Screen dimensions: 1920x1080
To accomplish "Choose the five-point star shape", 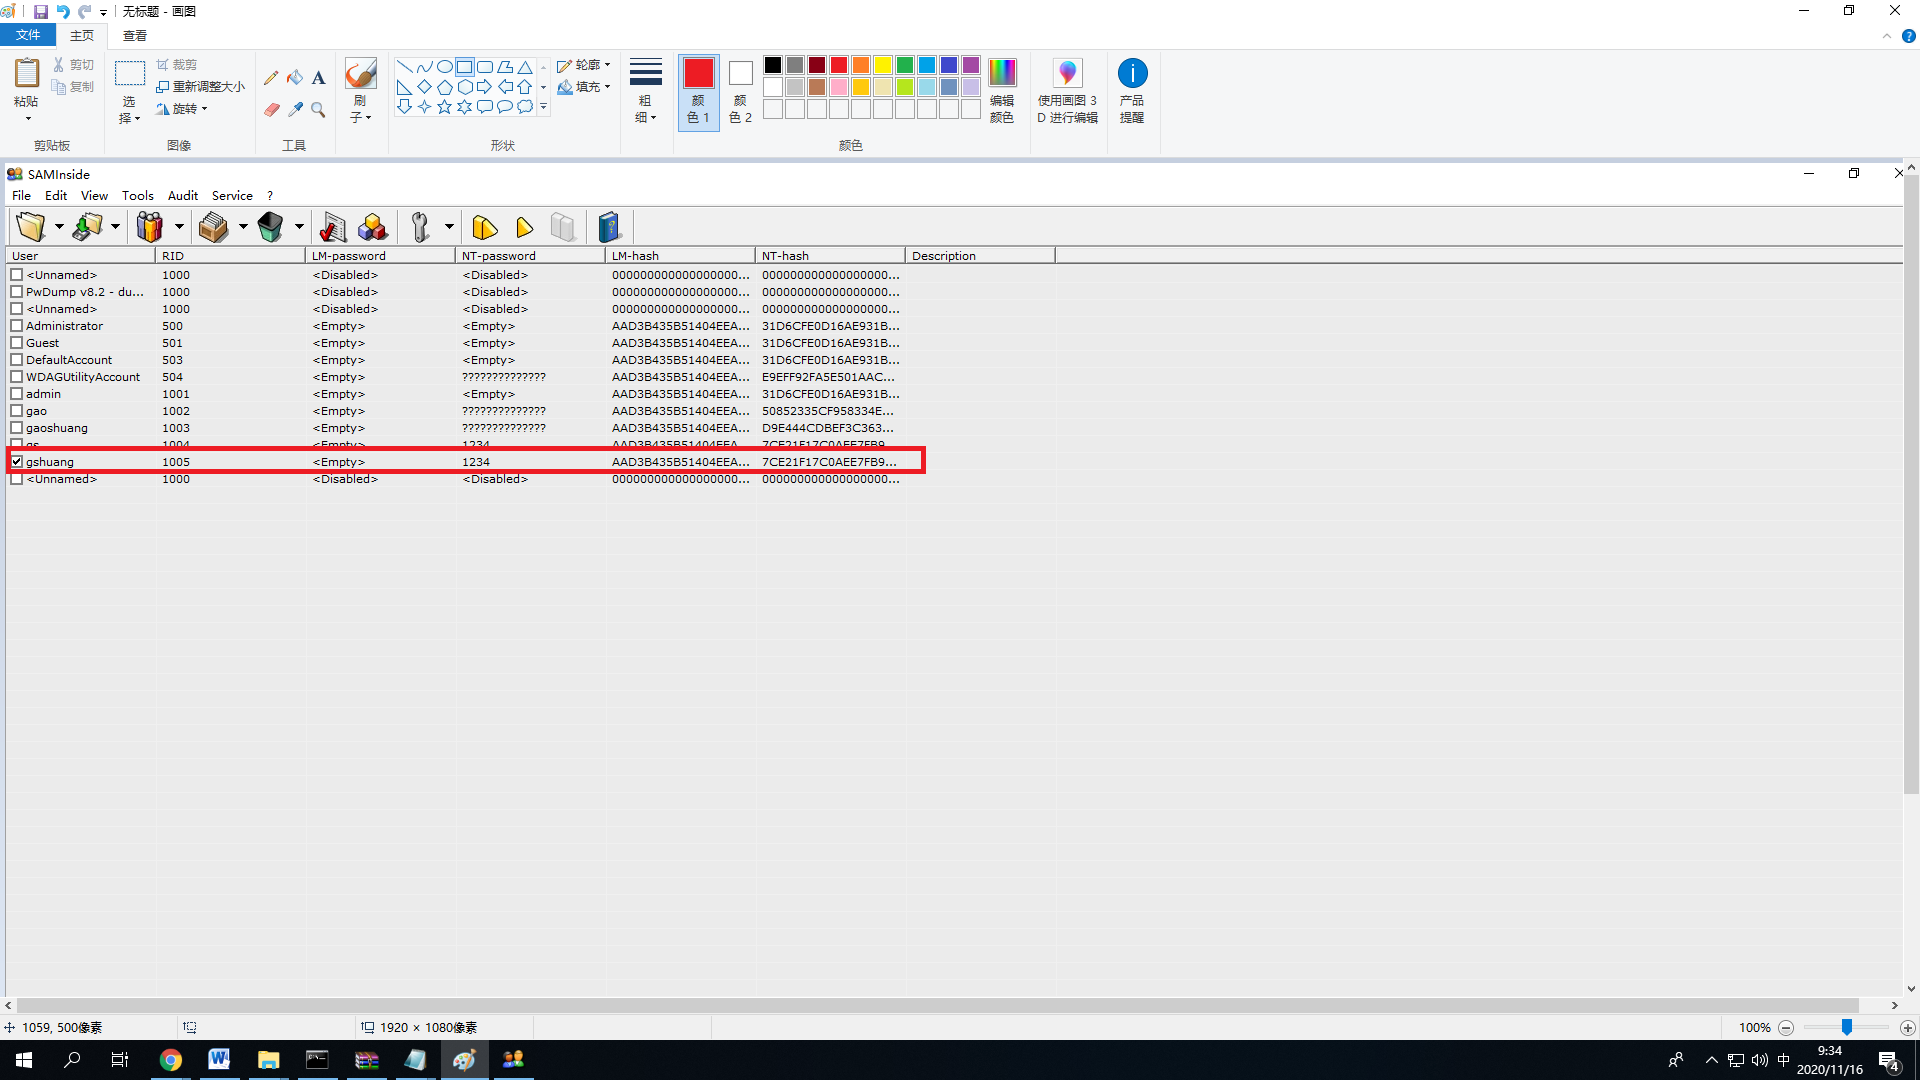I will tap(444, 107).
